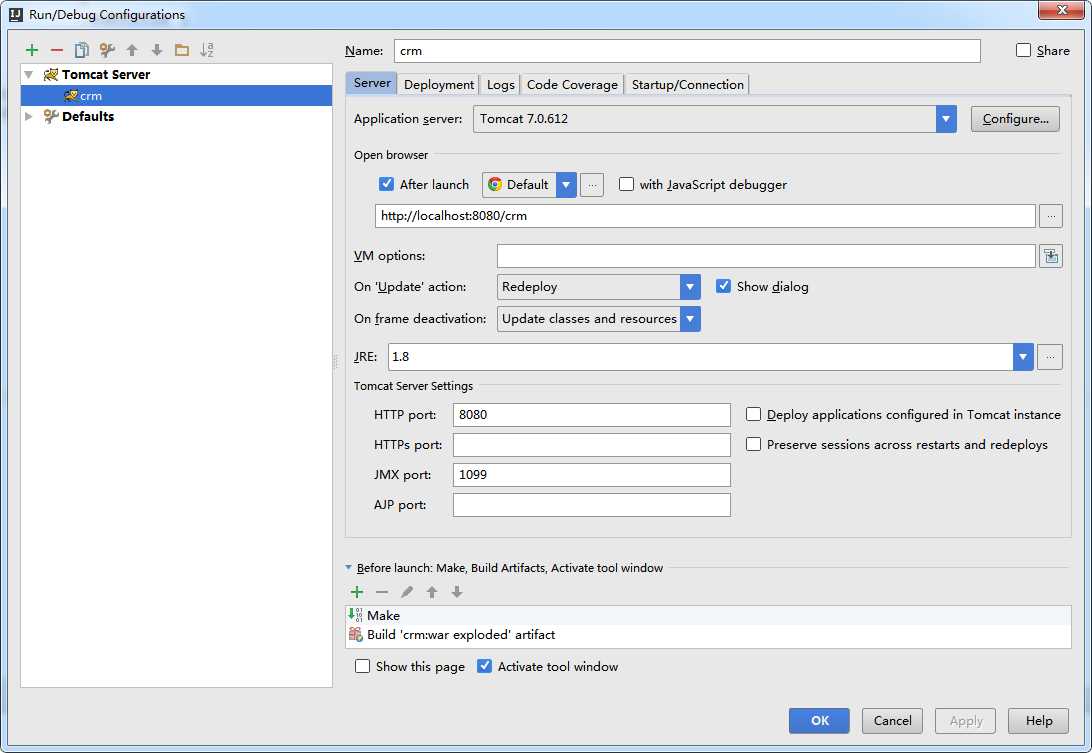The width and height of the screenshot is (1092, 753).
Task: Switch to the Deployment tab
Action: [439, 84]
